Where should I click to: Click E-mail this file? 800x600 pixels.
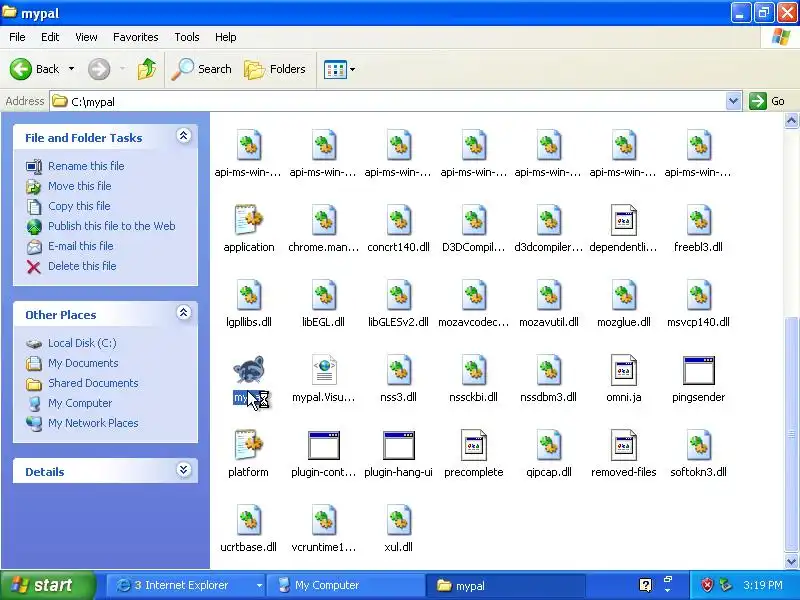click(x=81, y=245)
